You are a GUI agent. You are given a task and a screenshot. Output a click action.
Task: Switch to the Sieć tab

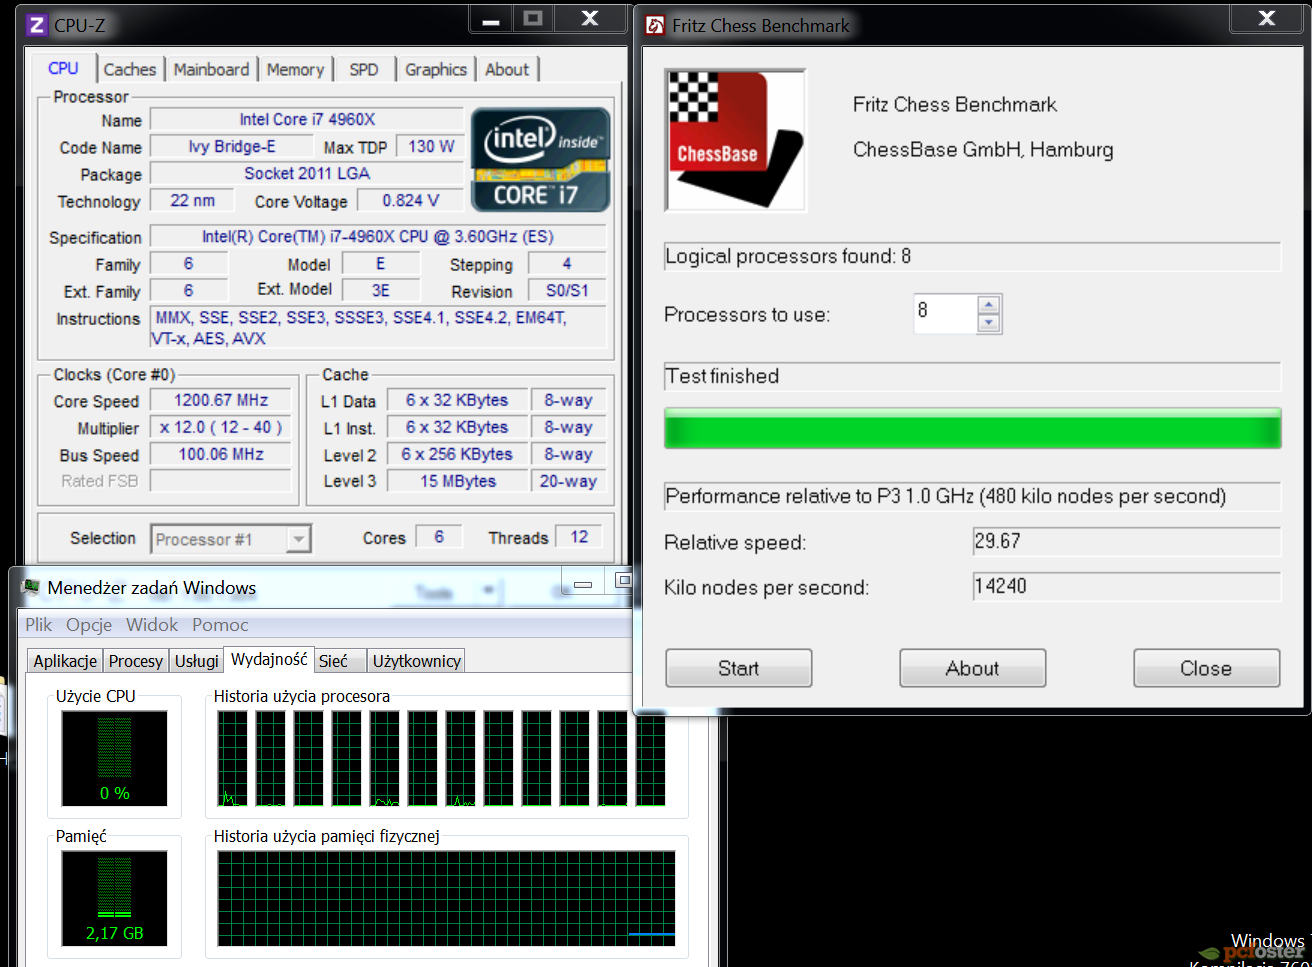[x=340, y=661]
